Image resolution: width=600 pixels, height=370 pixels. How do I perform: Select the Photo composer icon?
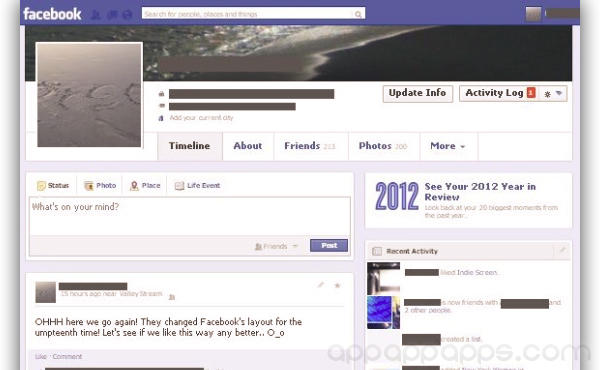pyautogui.click(x=89, y=186)
